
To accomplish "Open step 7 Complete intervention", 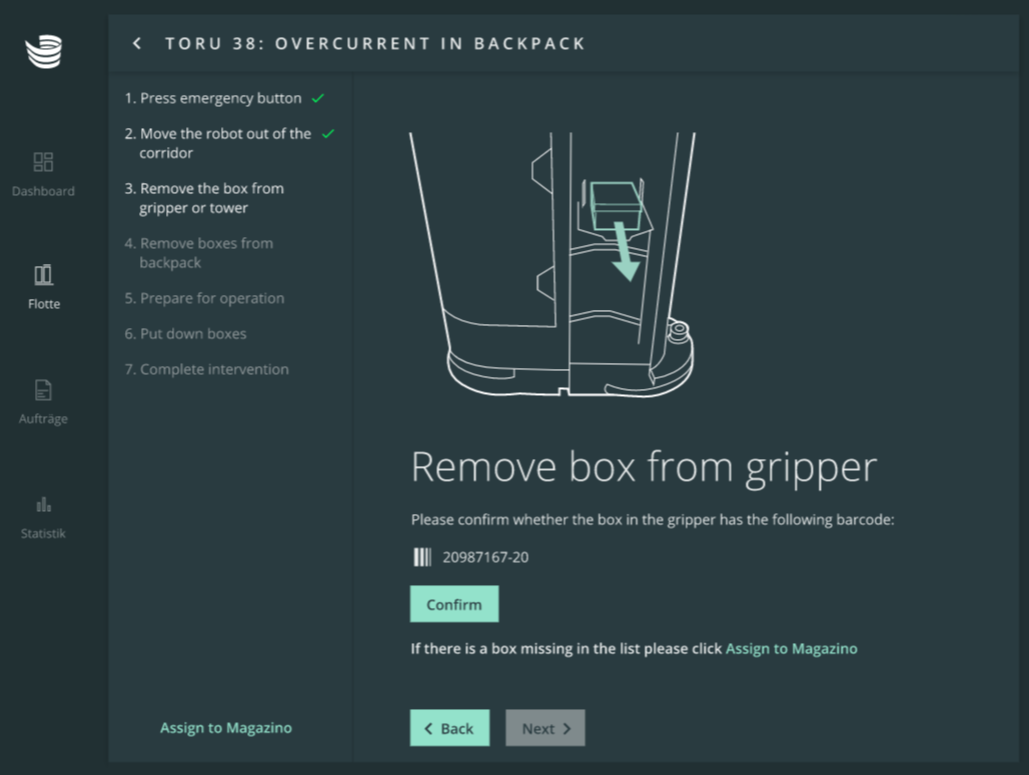I will point(206,369).
